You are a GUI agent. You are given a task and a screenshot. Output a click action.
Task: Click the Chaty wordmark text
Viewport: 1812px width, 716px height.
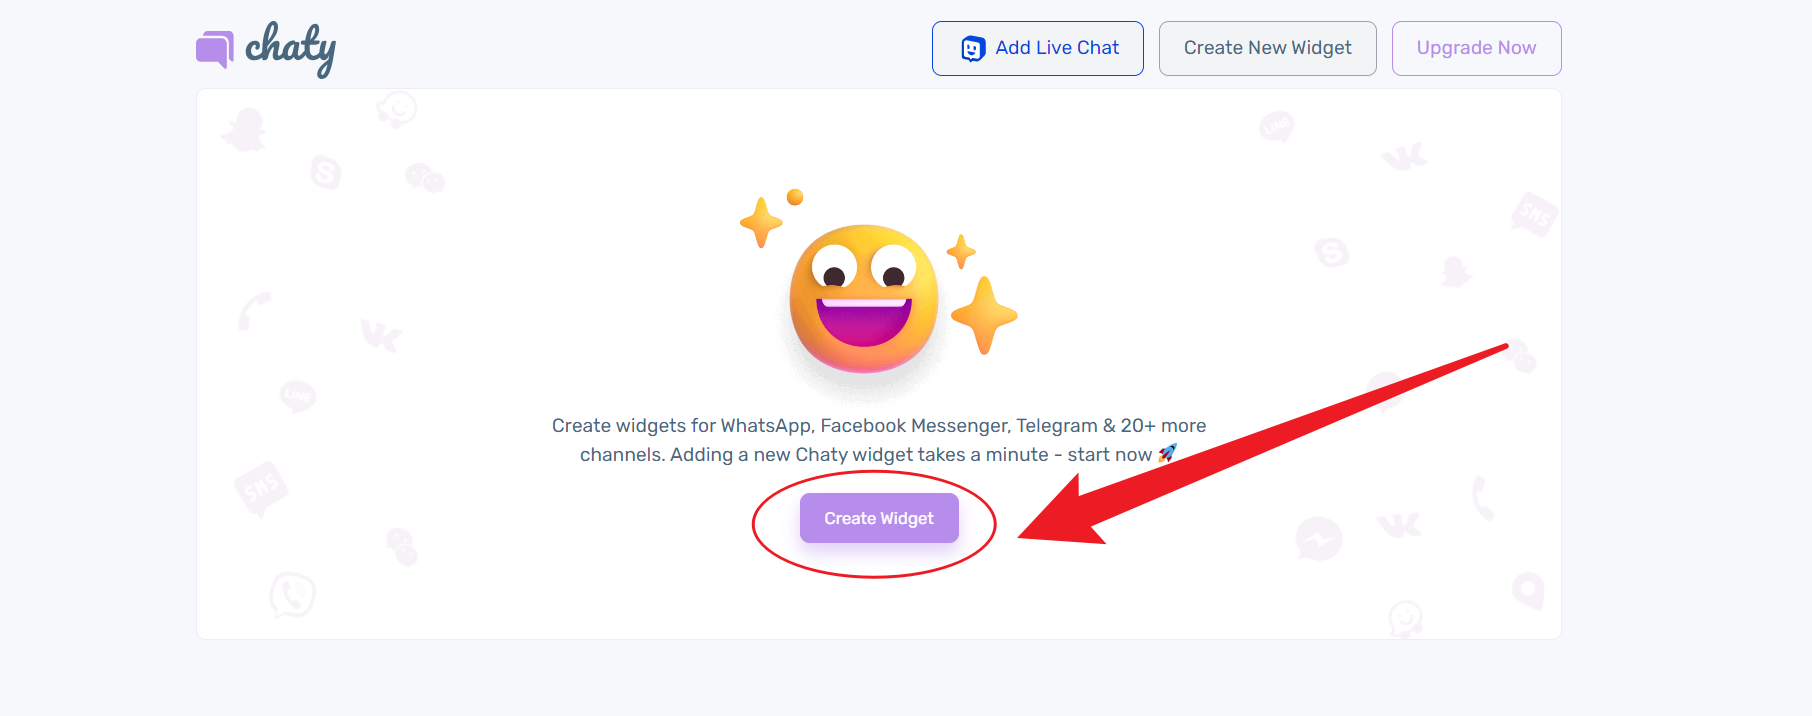tap(291, 46)
